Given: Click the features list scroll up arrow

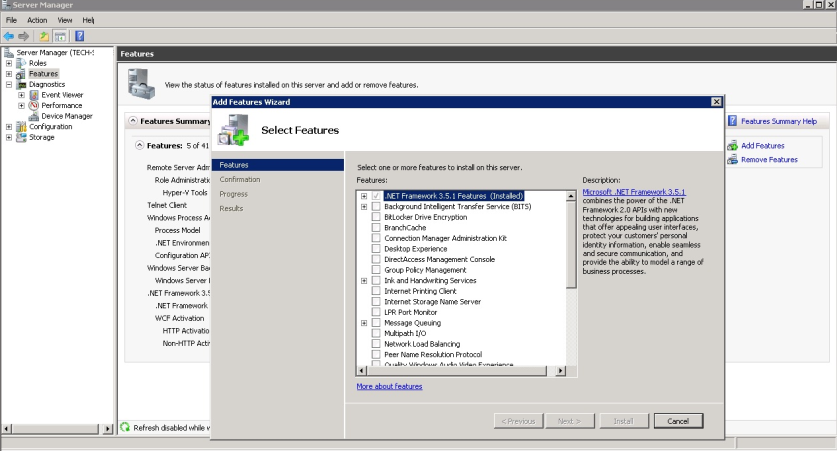Looking at the screenshot, I should pyautogui.click(x=571, y=196).
